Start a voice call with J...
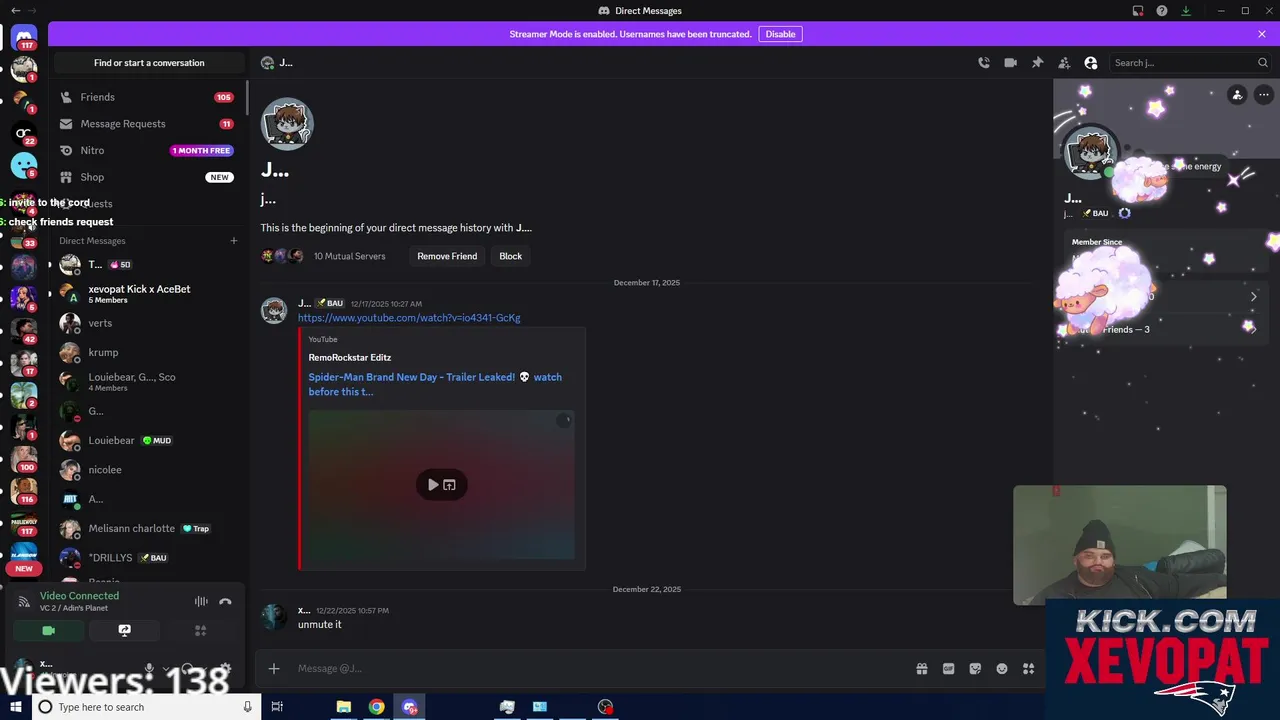The image size is (1280, 720). click(x=984, y=63)
